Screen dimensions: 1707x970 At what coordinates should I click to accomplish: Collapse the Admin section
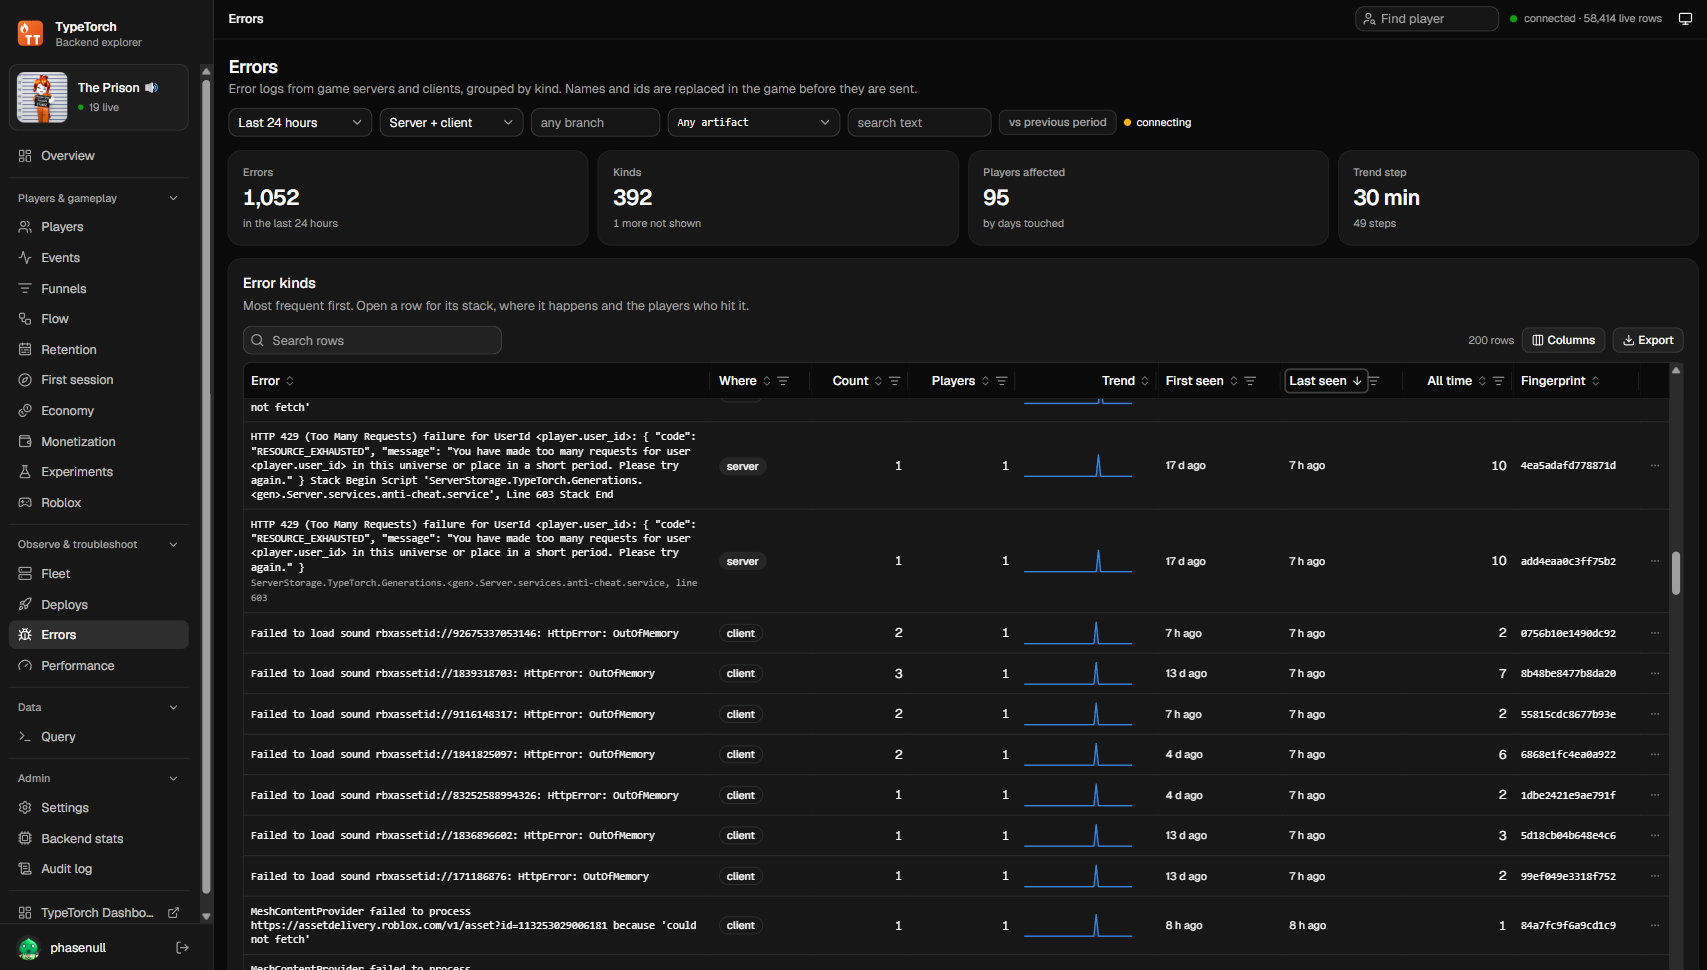(98, 778)
